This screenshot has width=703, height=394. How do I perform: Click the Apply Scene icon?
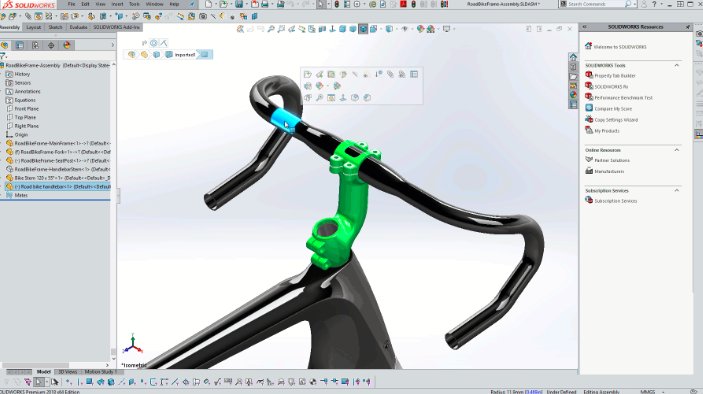[x=431, y=29]
